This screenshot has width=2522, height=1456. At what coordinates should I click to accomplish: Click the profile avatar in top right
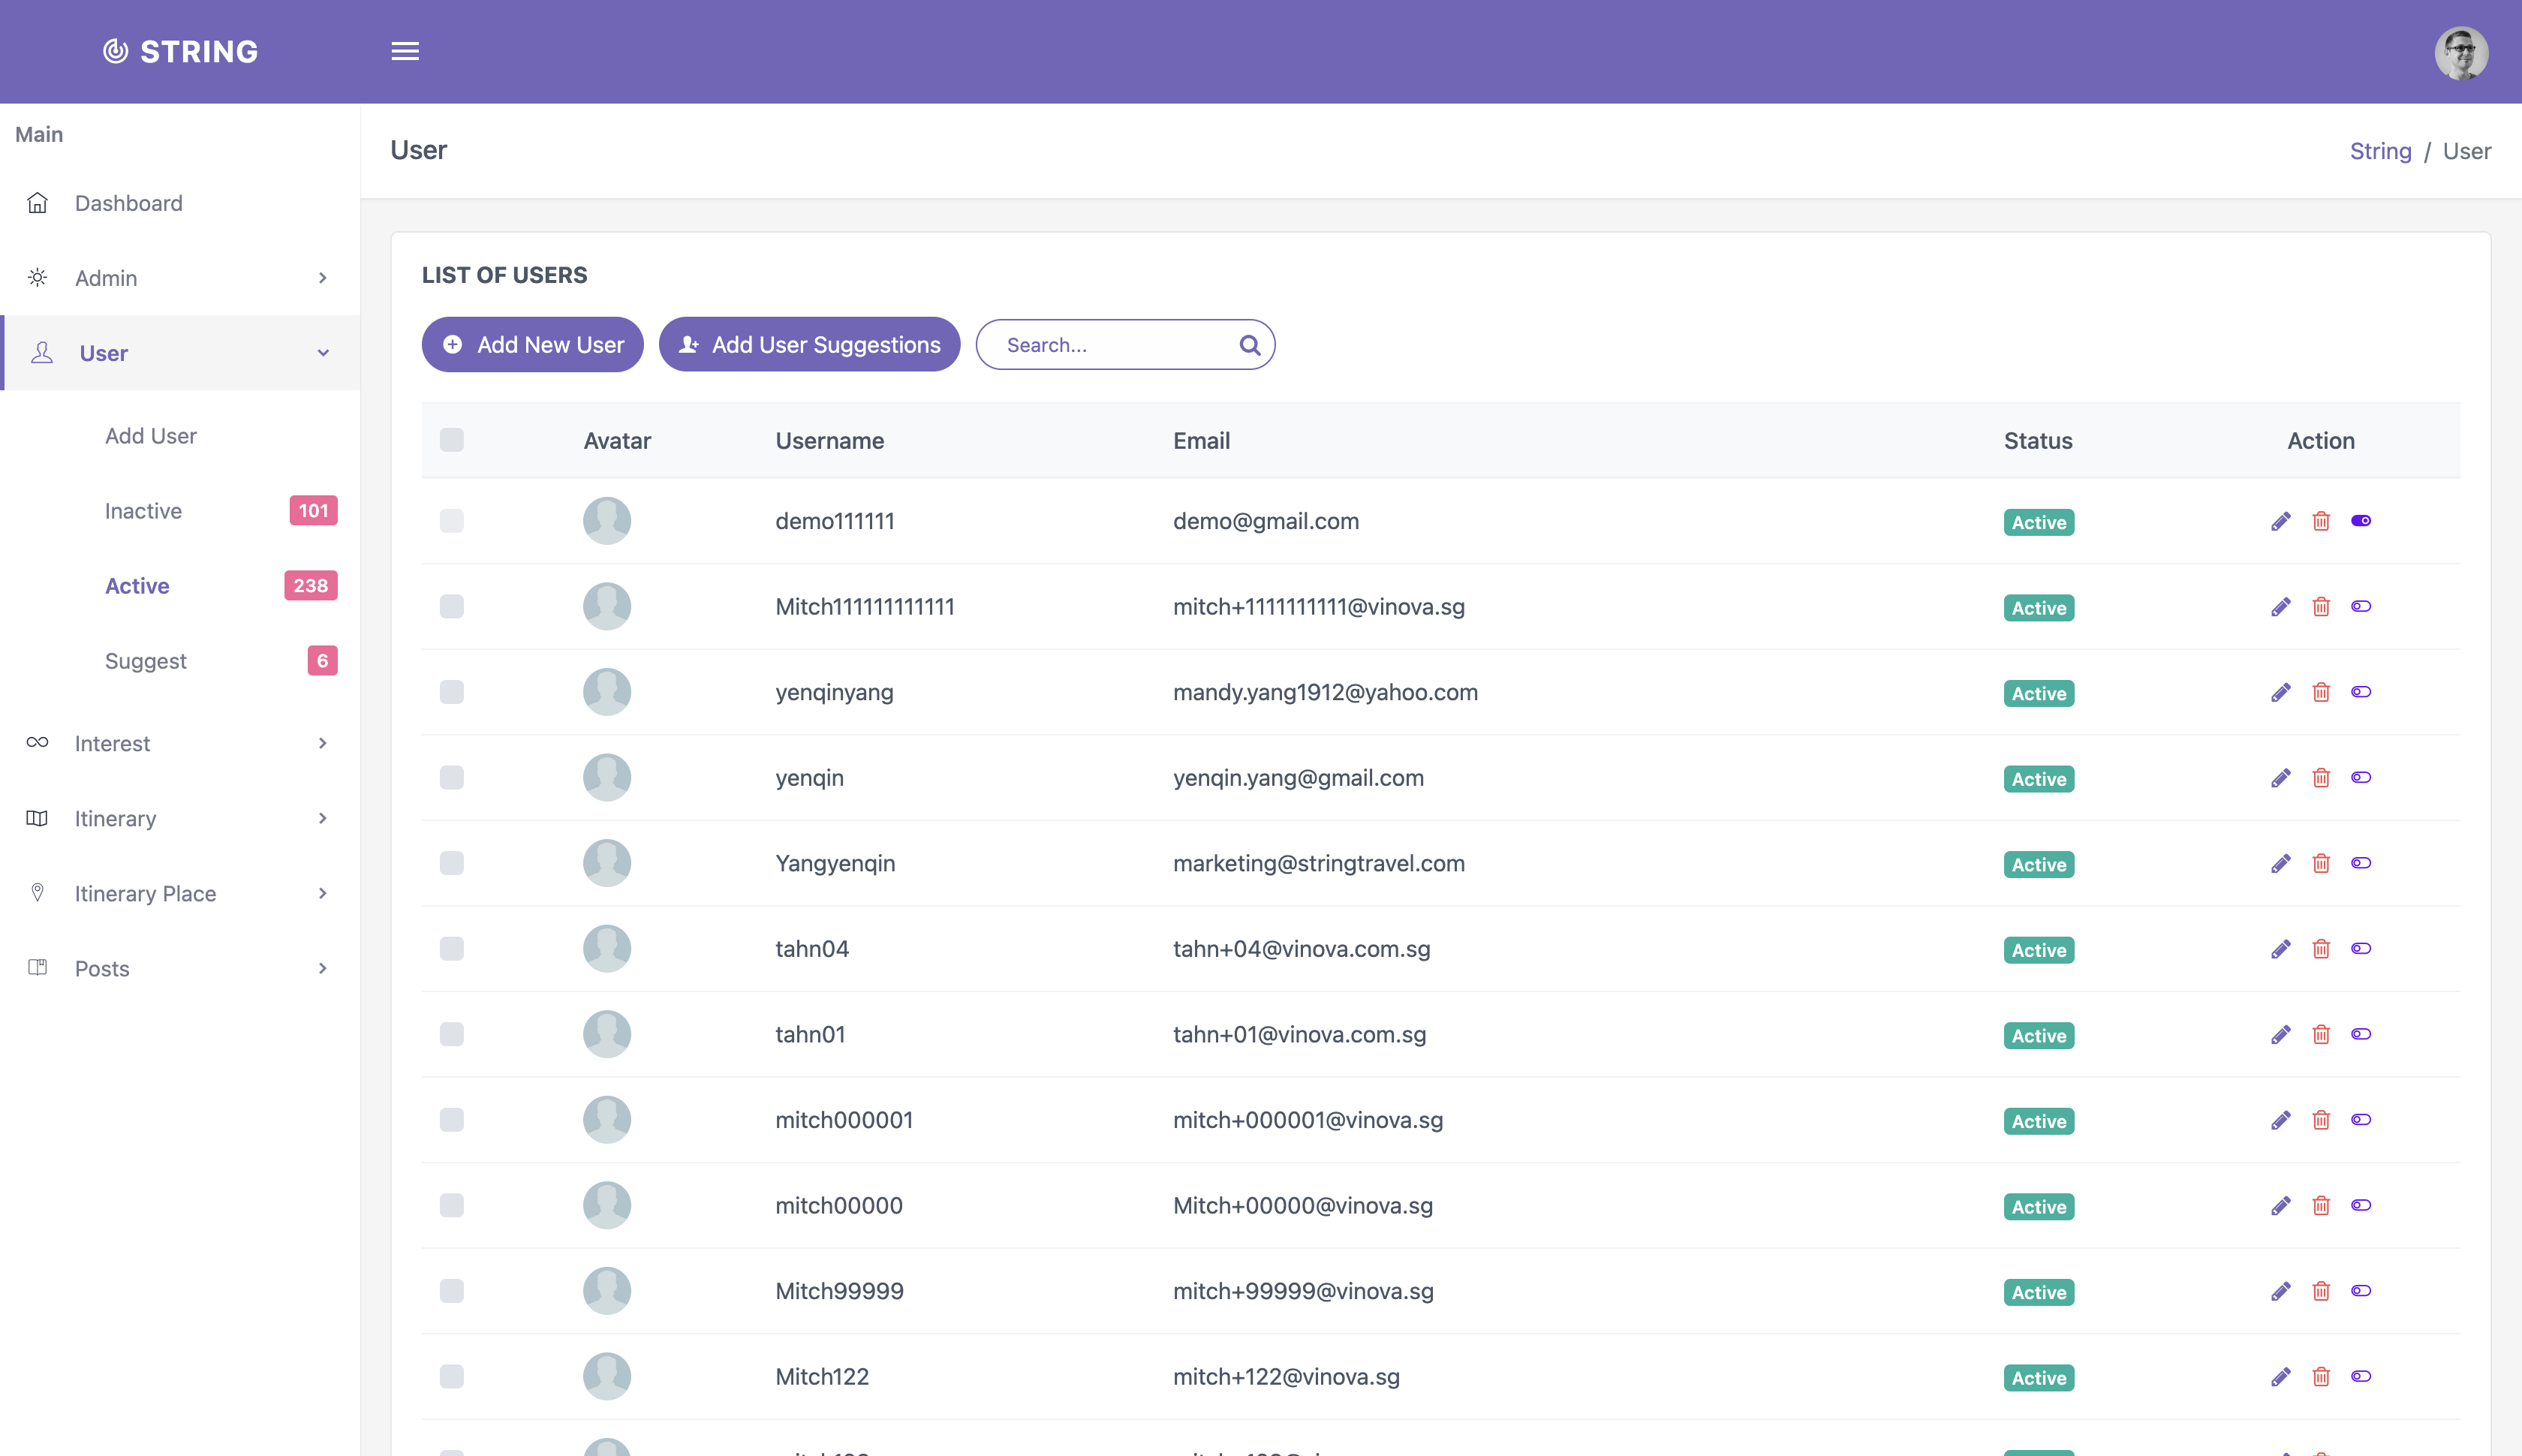2460,52
